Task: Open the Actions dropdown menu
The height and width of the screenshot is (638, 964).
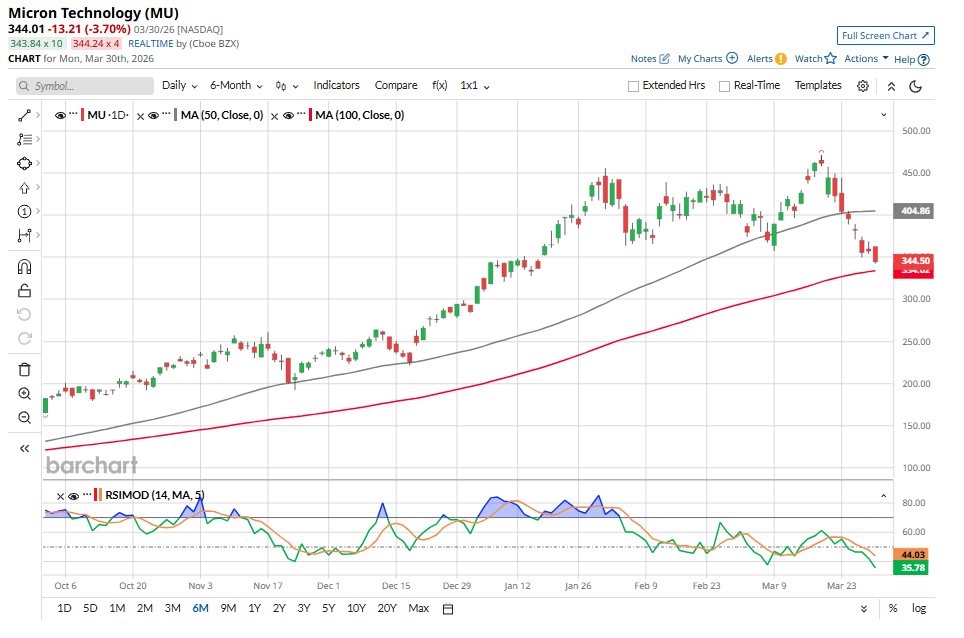Action: click(866, 59)
